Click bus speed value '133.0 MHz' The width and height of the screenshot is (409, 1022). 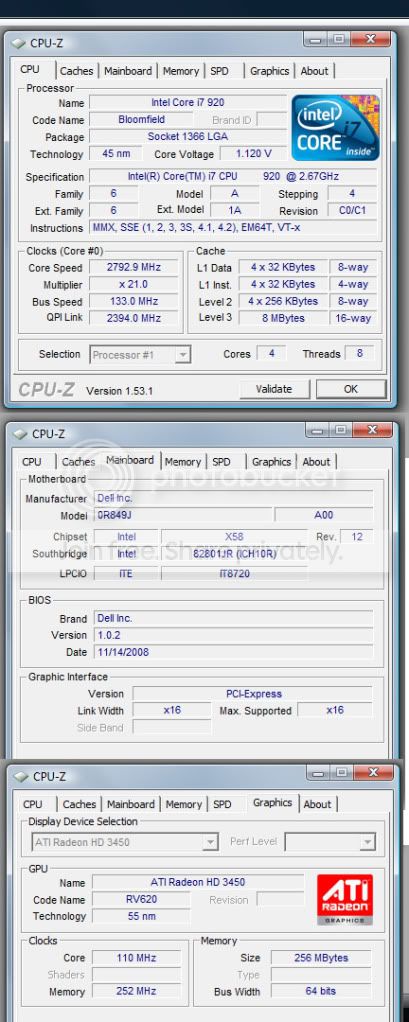pyautogui.click(x=134, y=301)
